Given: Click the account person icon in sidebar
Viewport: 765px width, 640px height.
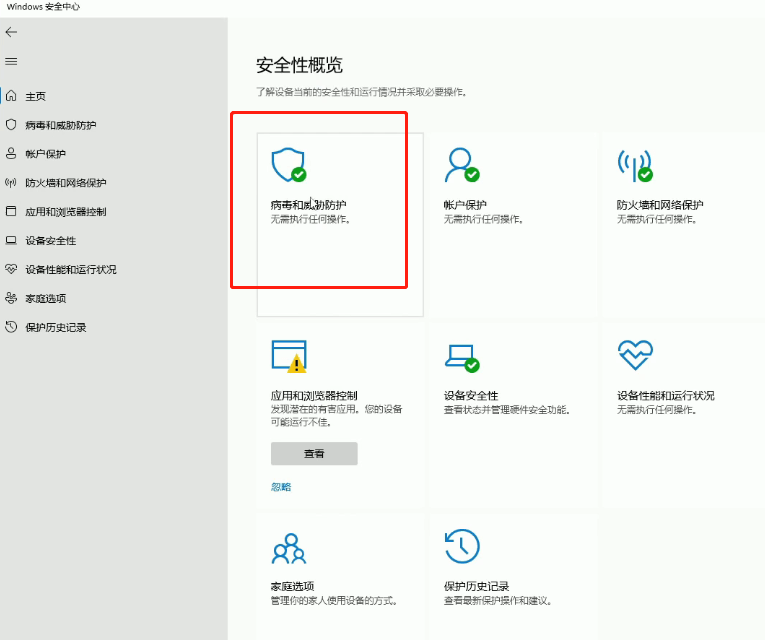Looking at the screenshot, I should [11, 154].
